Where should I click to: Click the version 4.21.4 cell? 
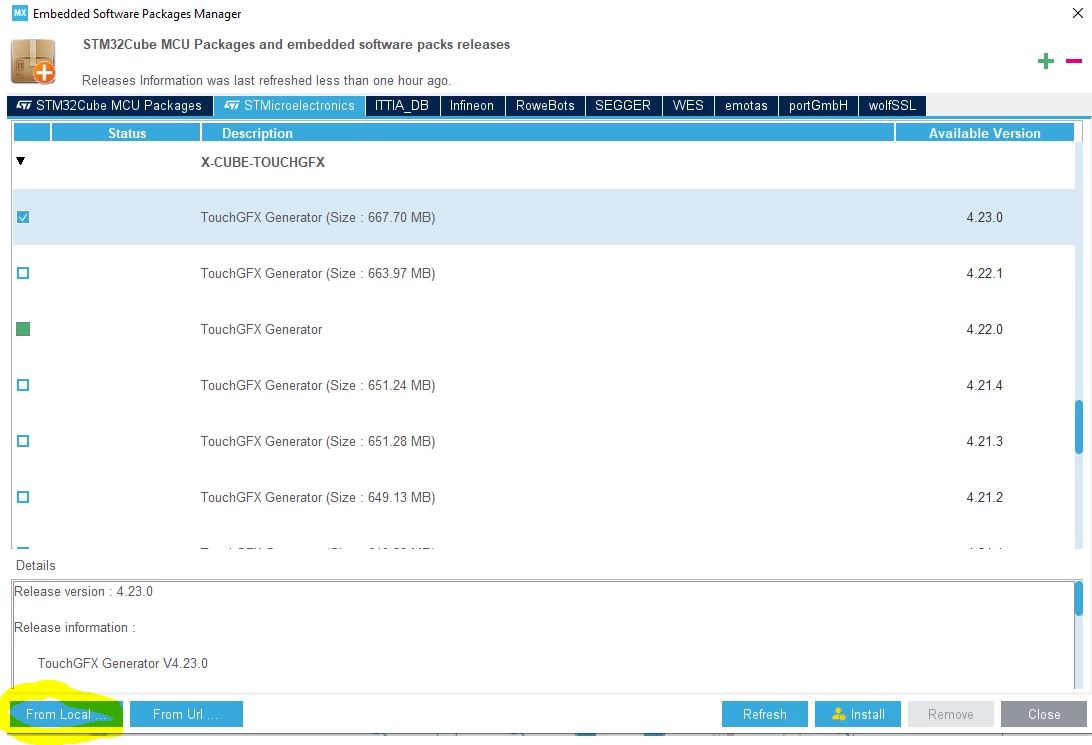point(984,385)
